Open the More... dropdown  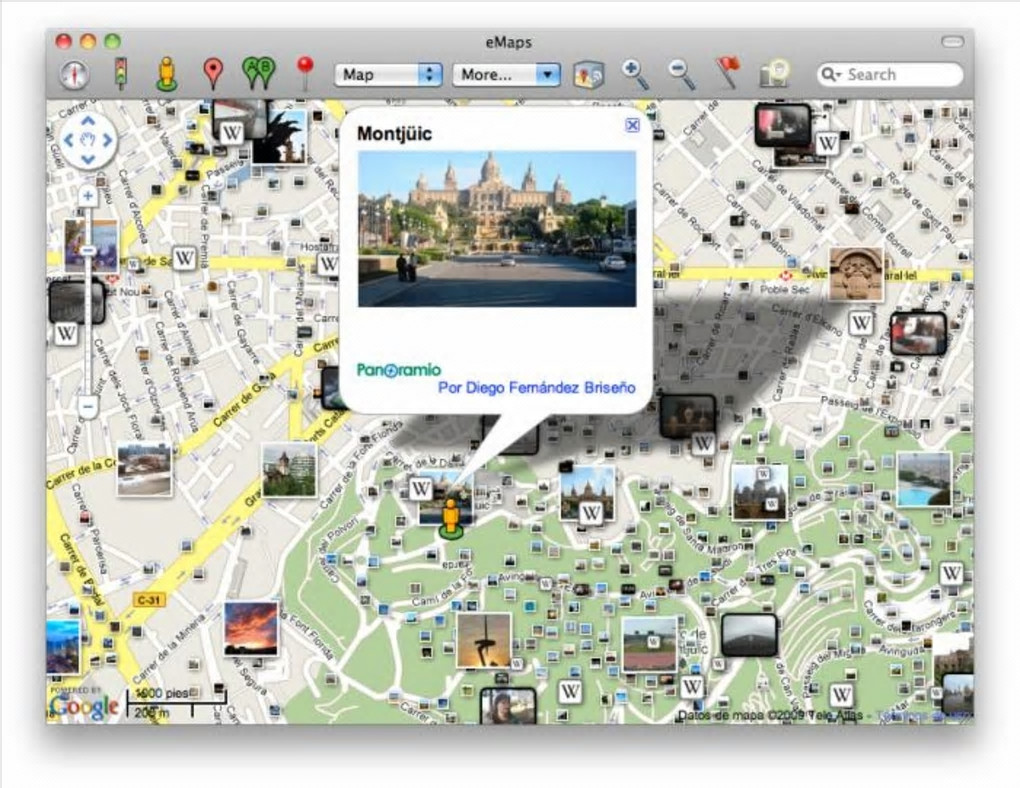pyautogui.click(x=506, y=74)
